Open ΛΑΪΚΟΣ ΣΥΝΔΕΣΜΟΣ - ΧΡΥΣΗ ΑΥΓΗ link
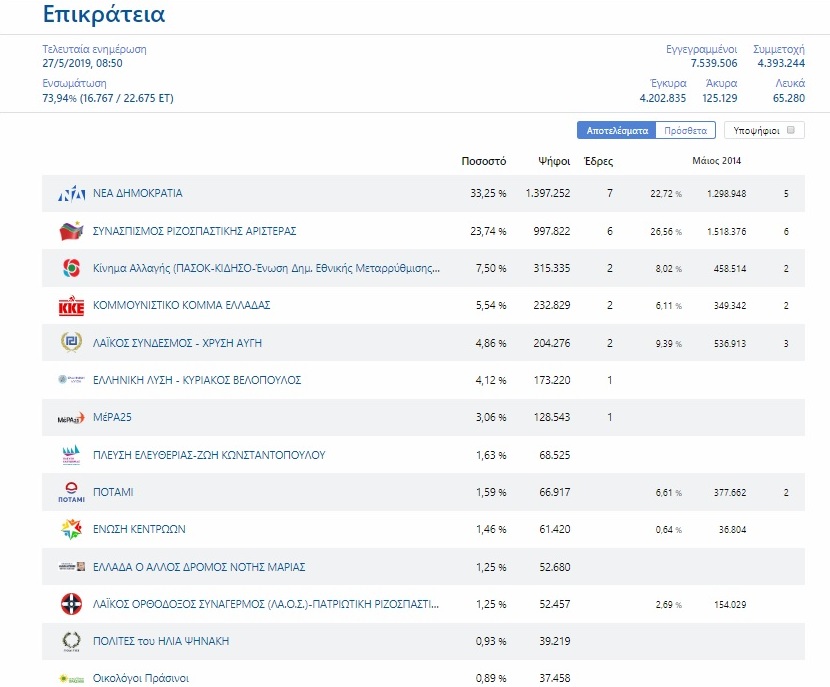830x687 pixels. (x=177, y=343)
